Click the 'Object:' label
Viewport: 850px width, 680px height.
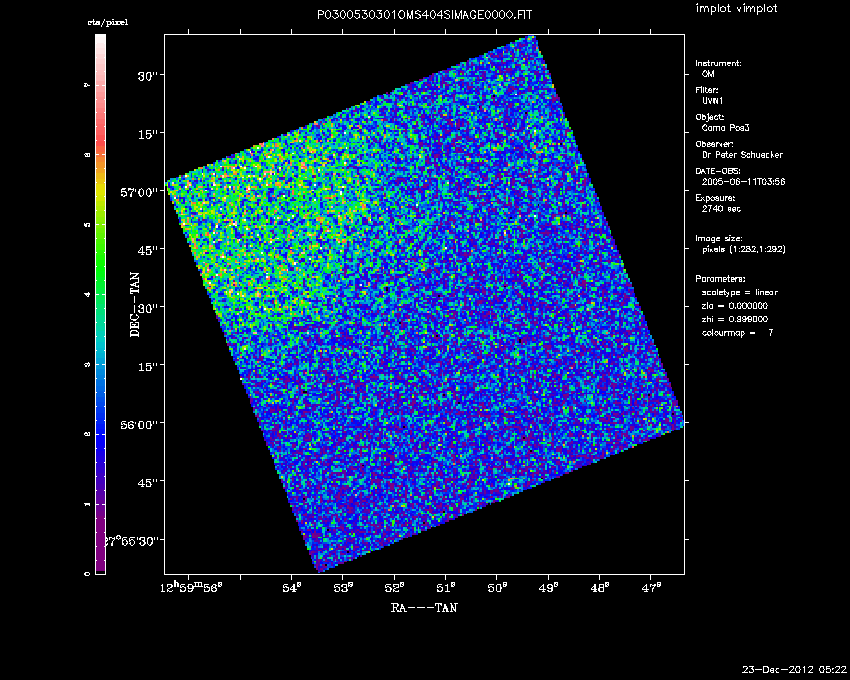click(x=710, y=117)
